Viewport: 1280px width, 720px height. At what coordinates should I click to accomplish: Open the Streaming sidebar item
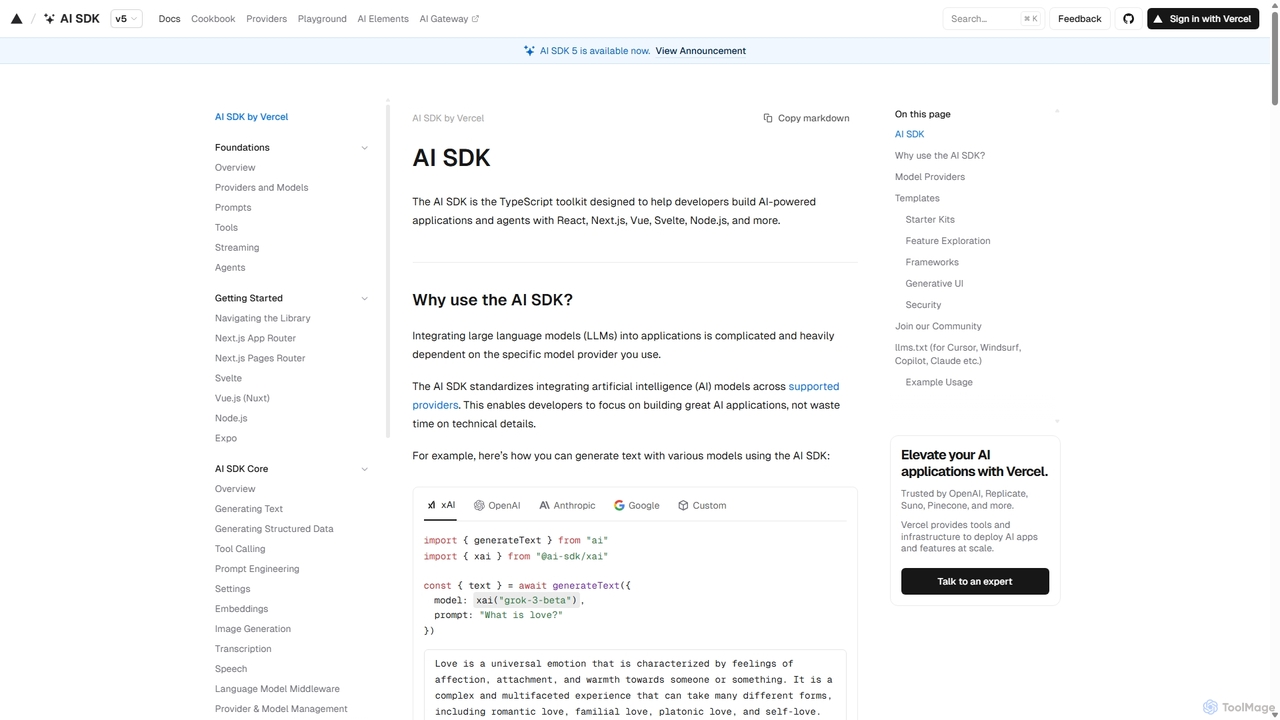(x=237, y=248)
